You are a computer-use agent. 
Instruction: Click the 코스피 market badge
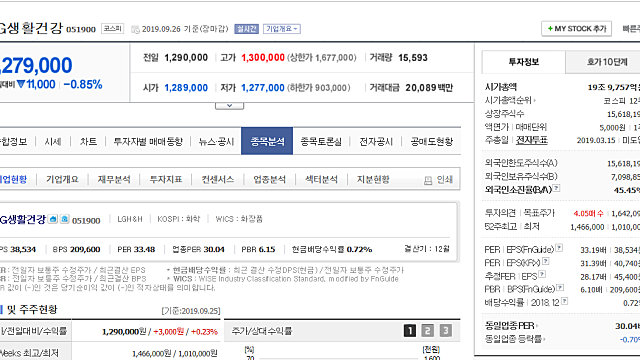point(112,29)
